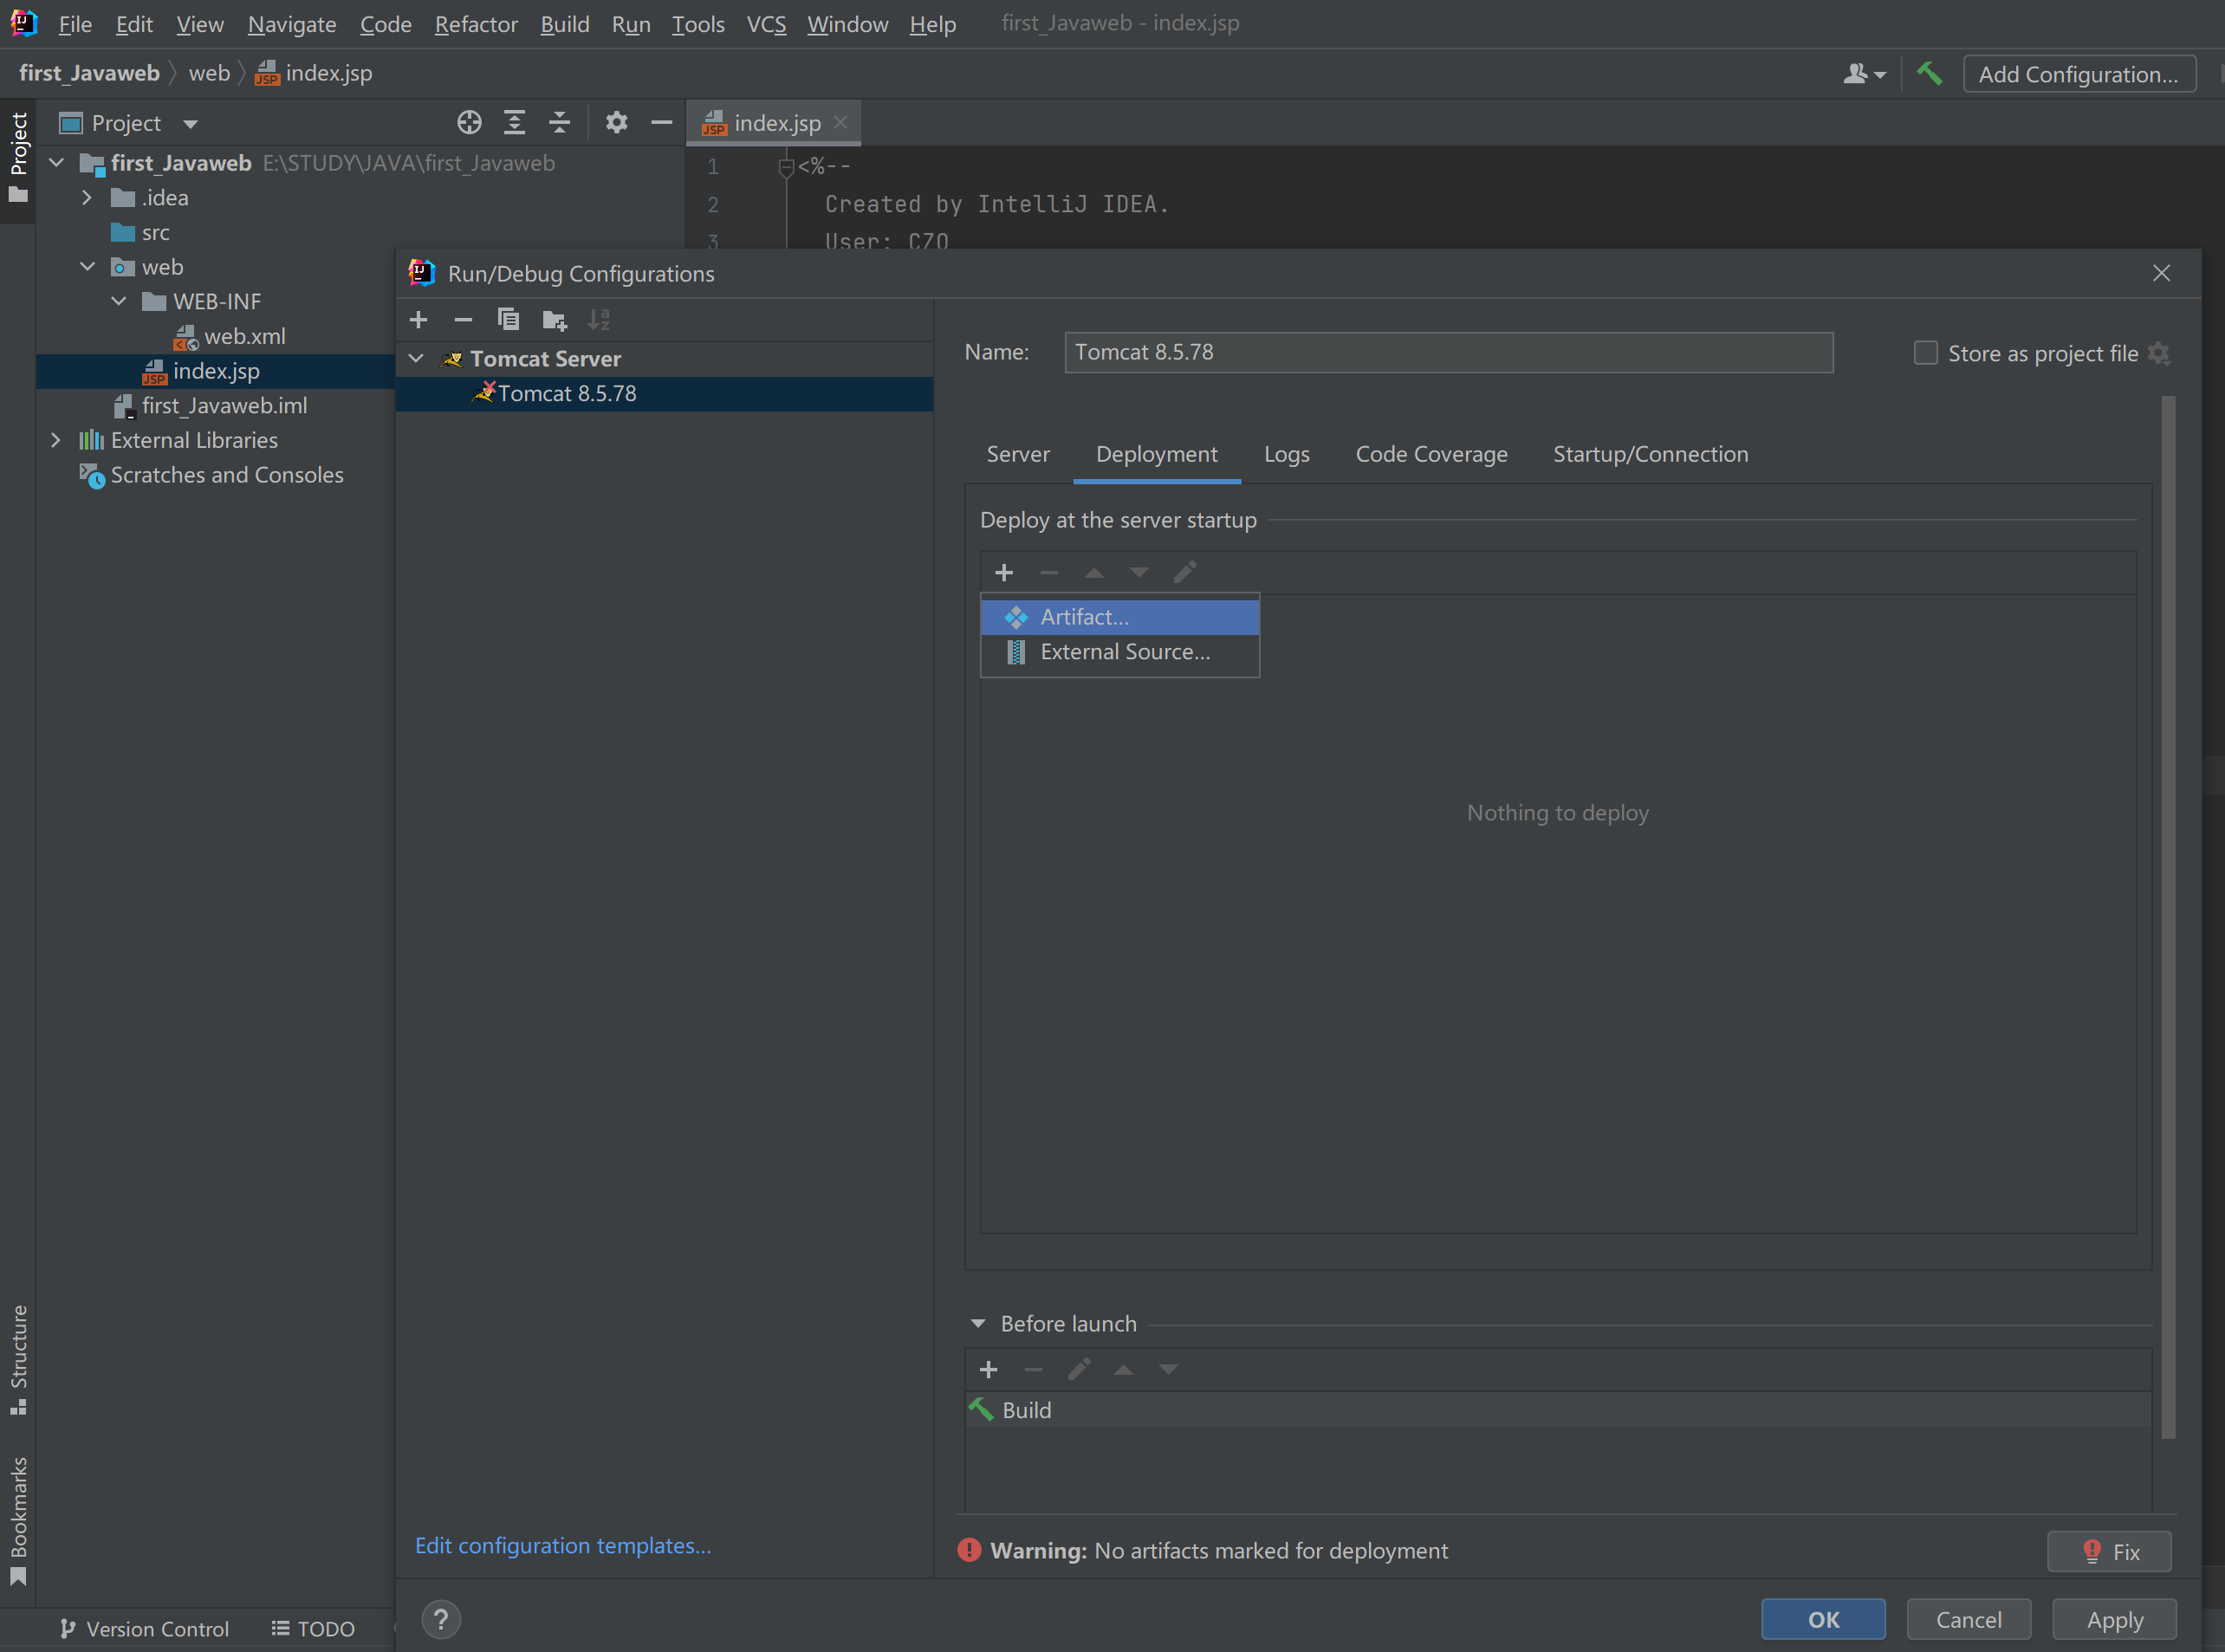
Task: Click the green hammer Build Project icon
Action: [1929, 74]
